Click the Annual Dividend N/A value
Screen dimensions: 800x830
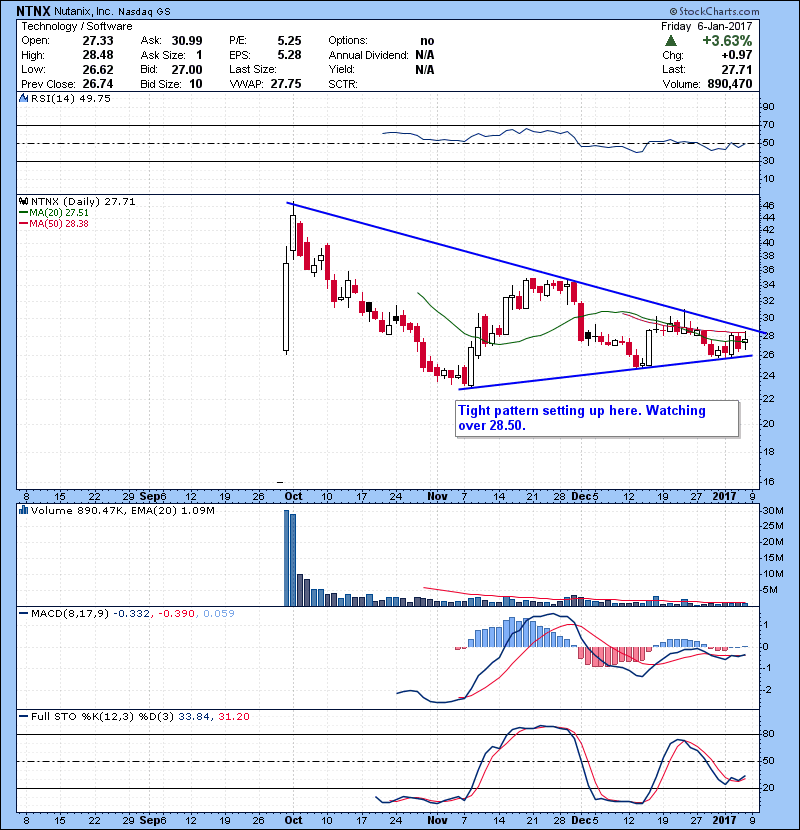[x=425, y=55]
